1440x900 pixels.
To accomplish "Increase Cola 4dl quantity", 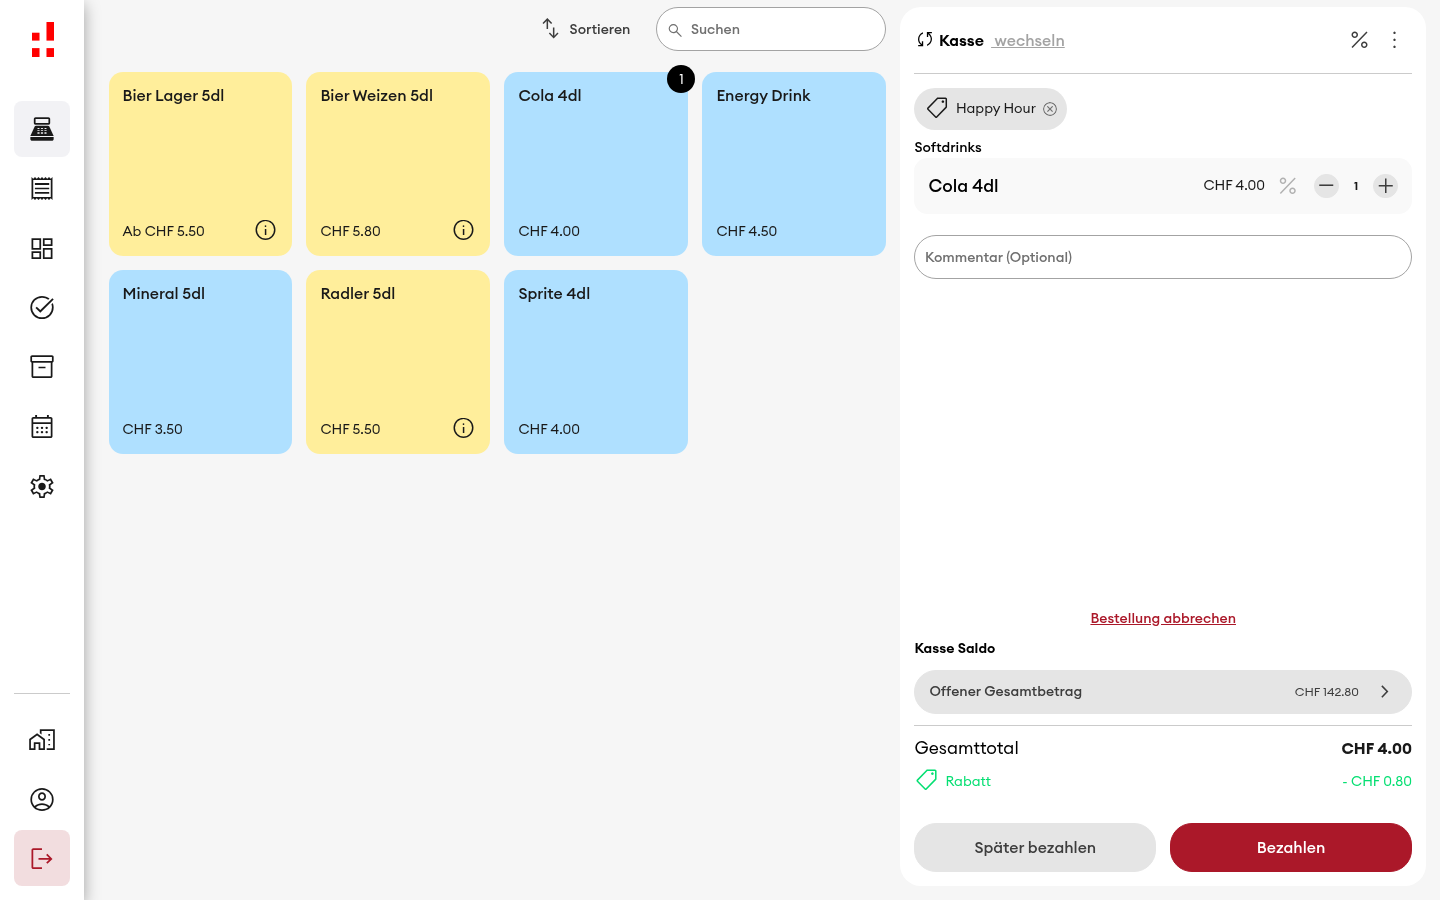I will point(1385,186).
